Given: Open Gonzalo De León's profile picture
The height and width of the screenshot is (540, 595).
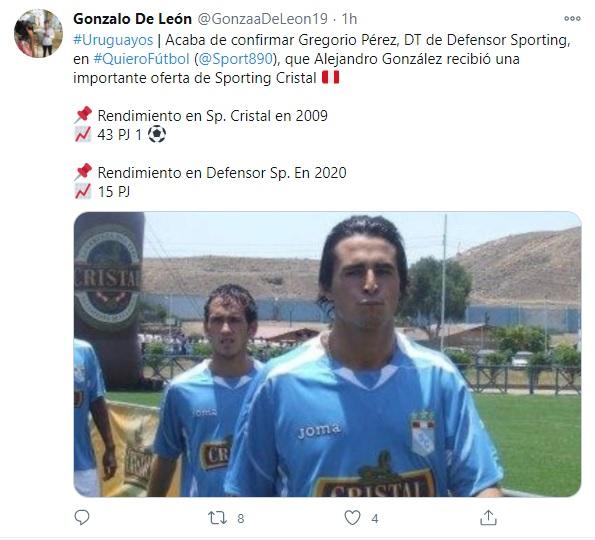Looking at the screenshot, I should coord(38,33).
